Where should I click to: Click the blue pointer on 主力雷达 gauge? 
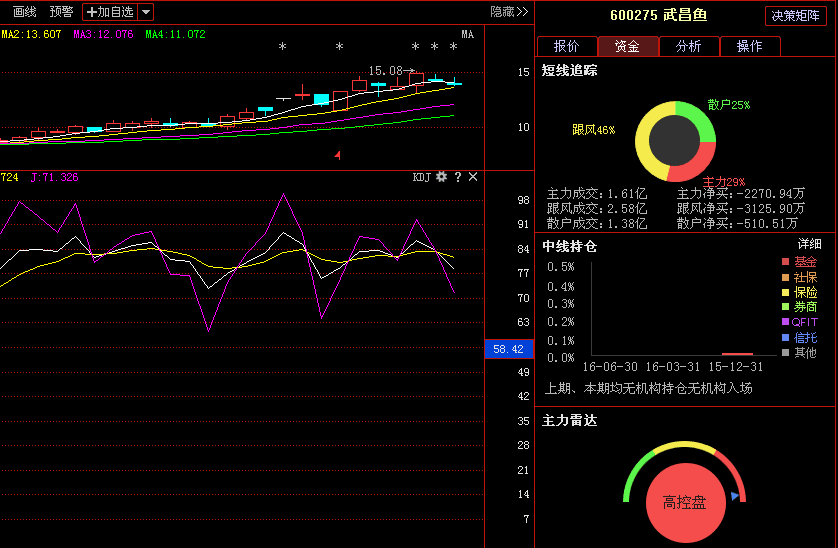tap(735, 496)
